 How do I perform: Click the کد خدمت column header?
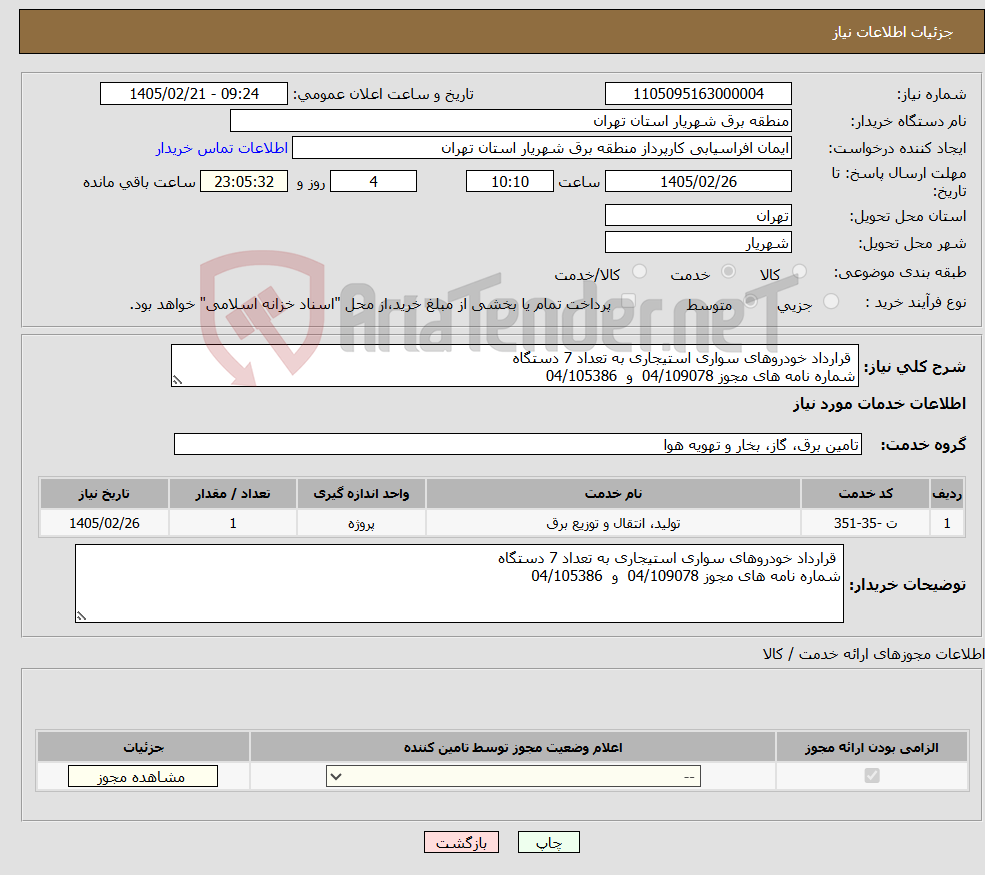(x=865, y=494)
